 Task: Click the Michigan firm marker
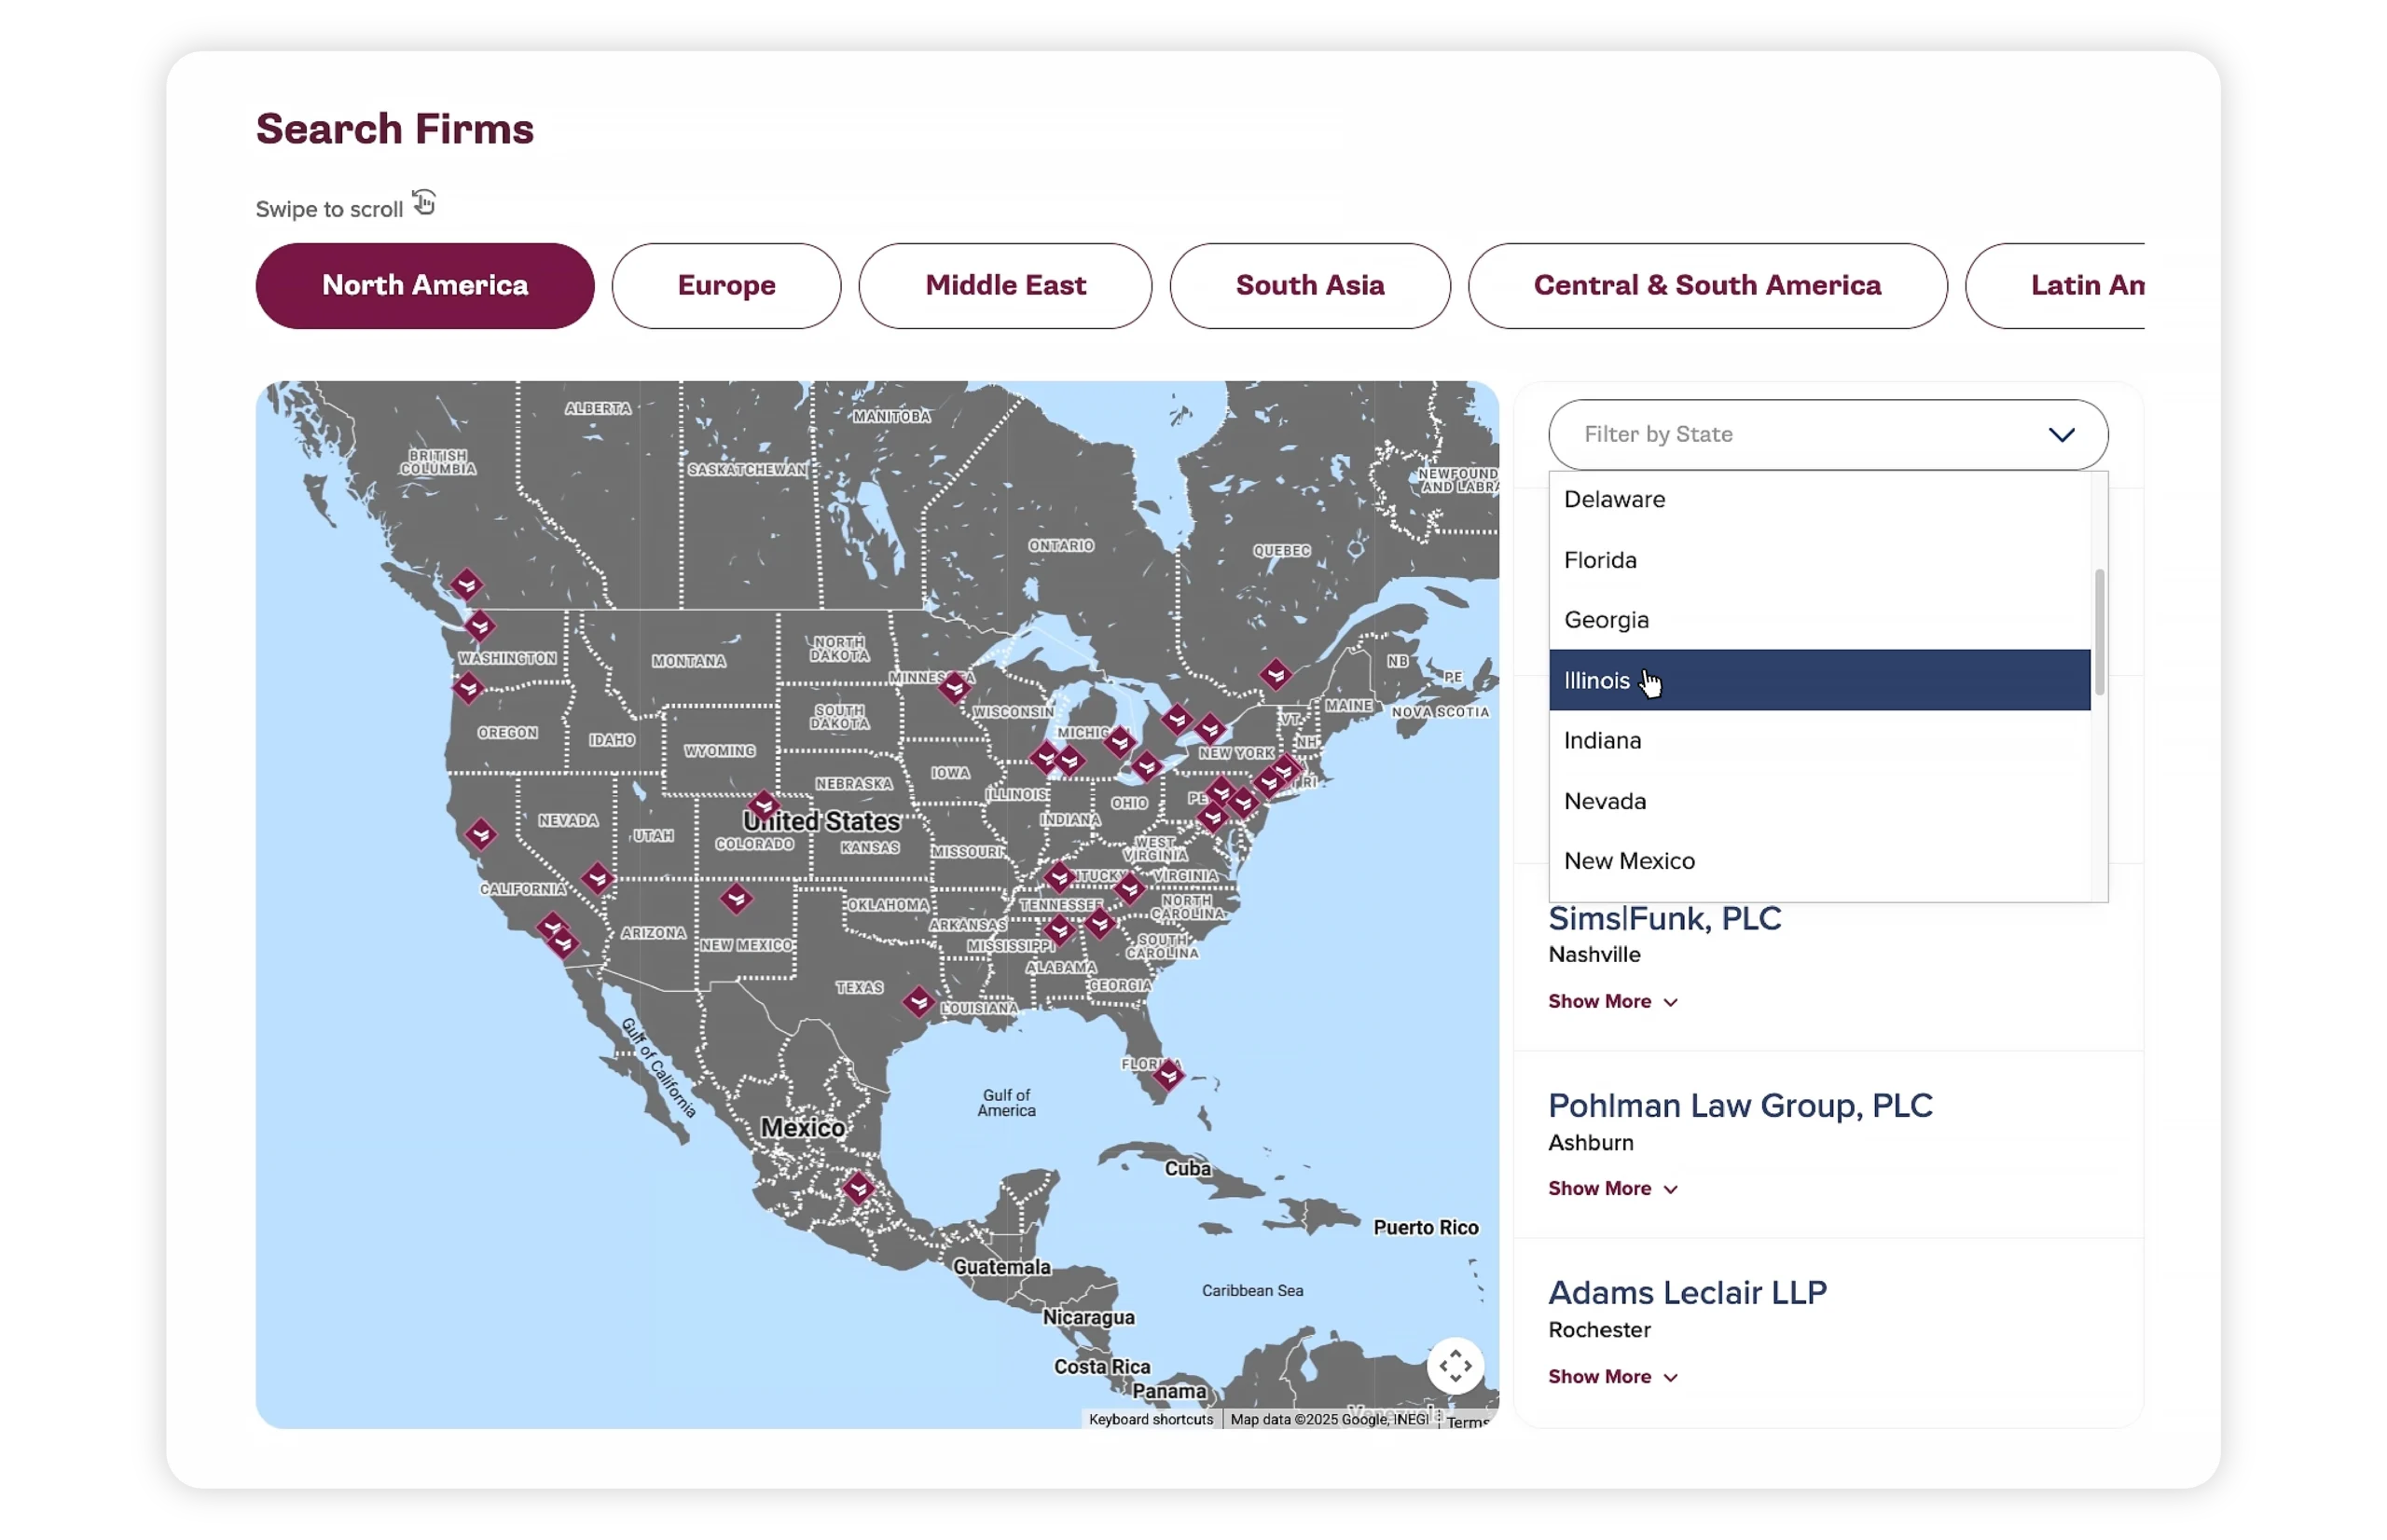(x=1119, y=742)
